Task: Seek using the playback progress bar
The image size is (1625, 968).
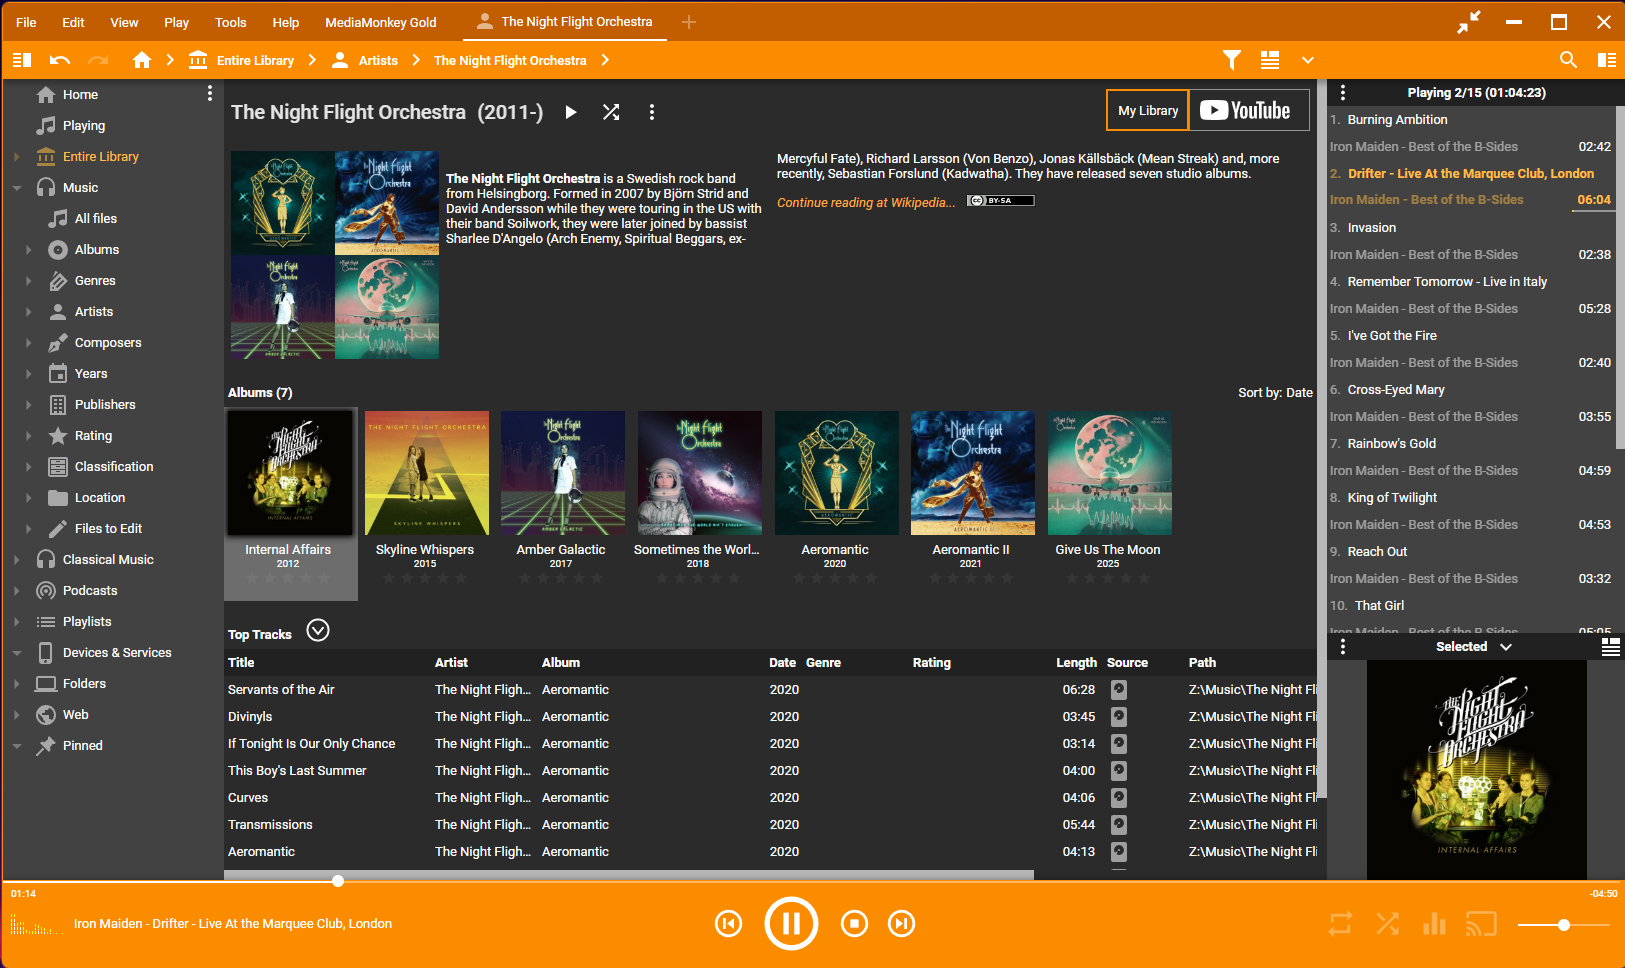Action: (812, 881)
